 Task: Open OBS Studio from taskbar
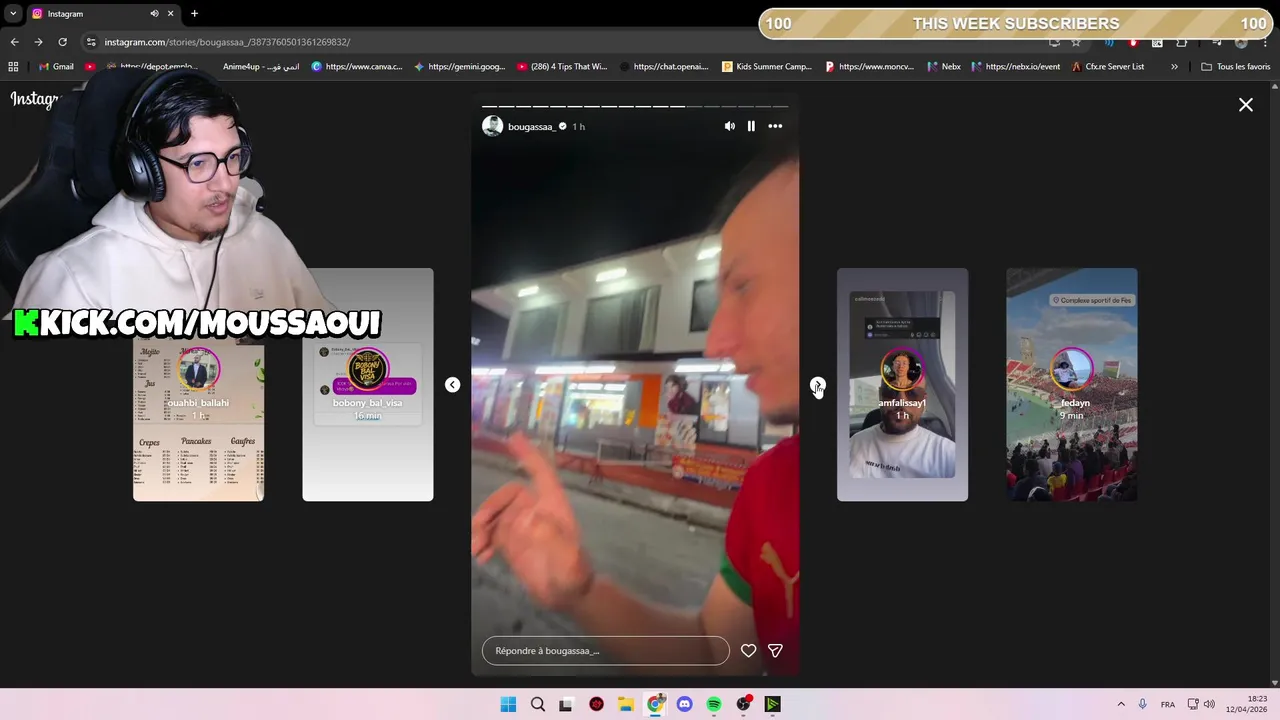pyautogui.click(x=743, y=704)
